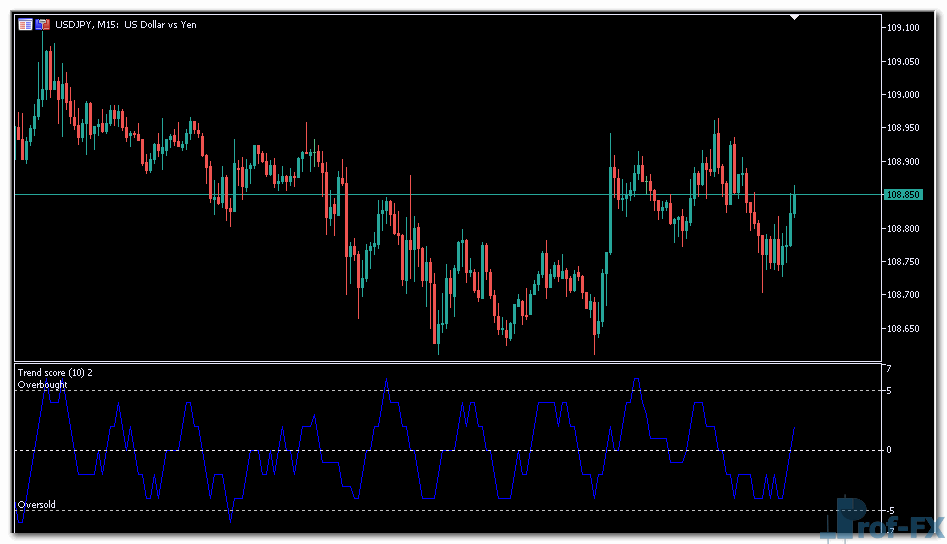Click the 0 value on indicator scale

[888, 450]
